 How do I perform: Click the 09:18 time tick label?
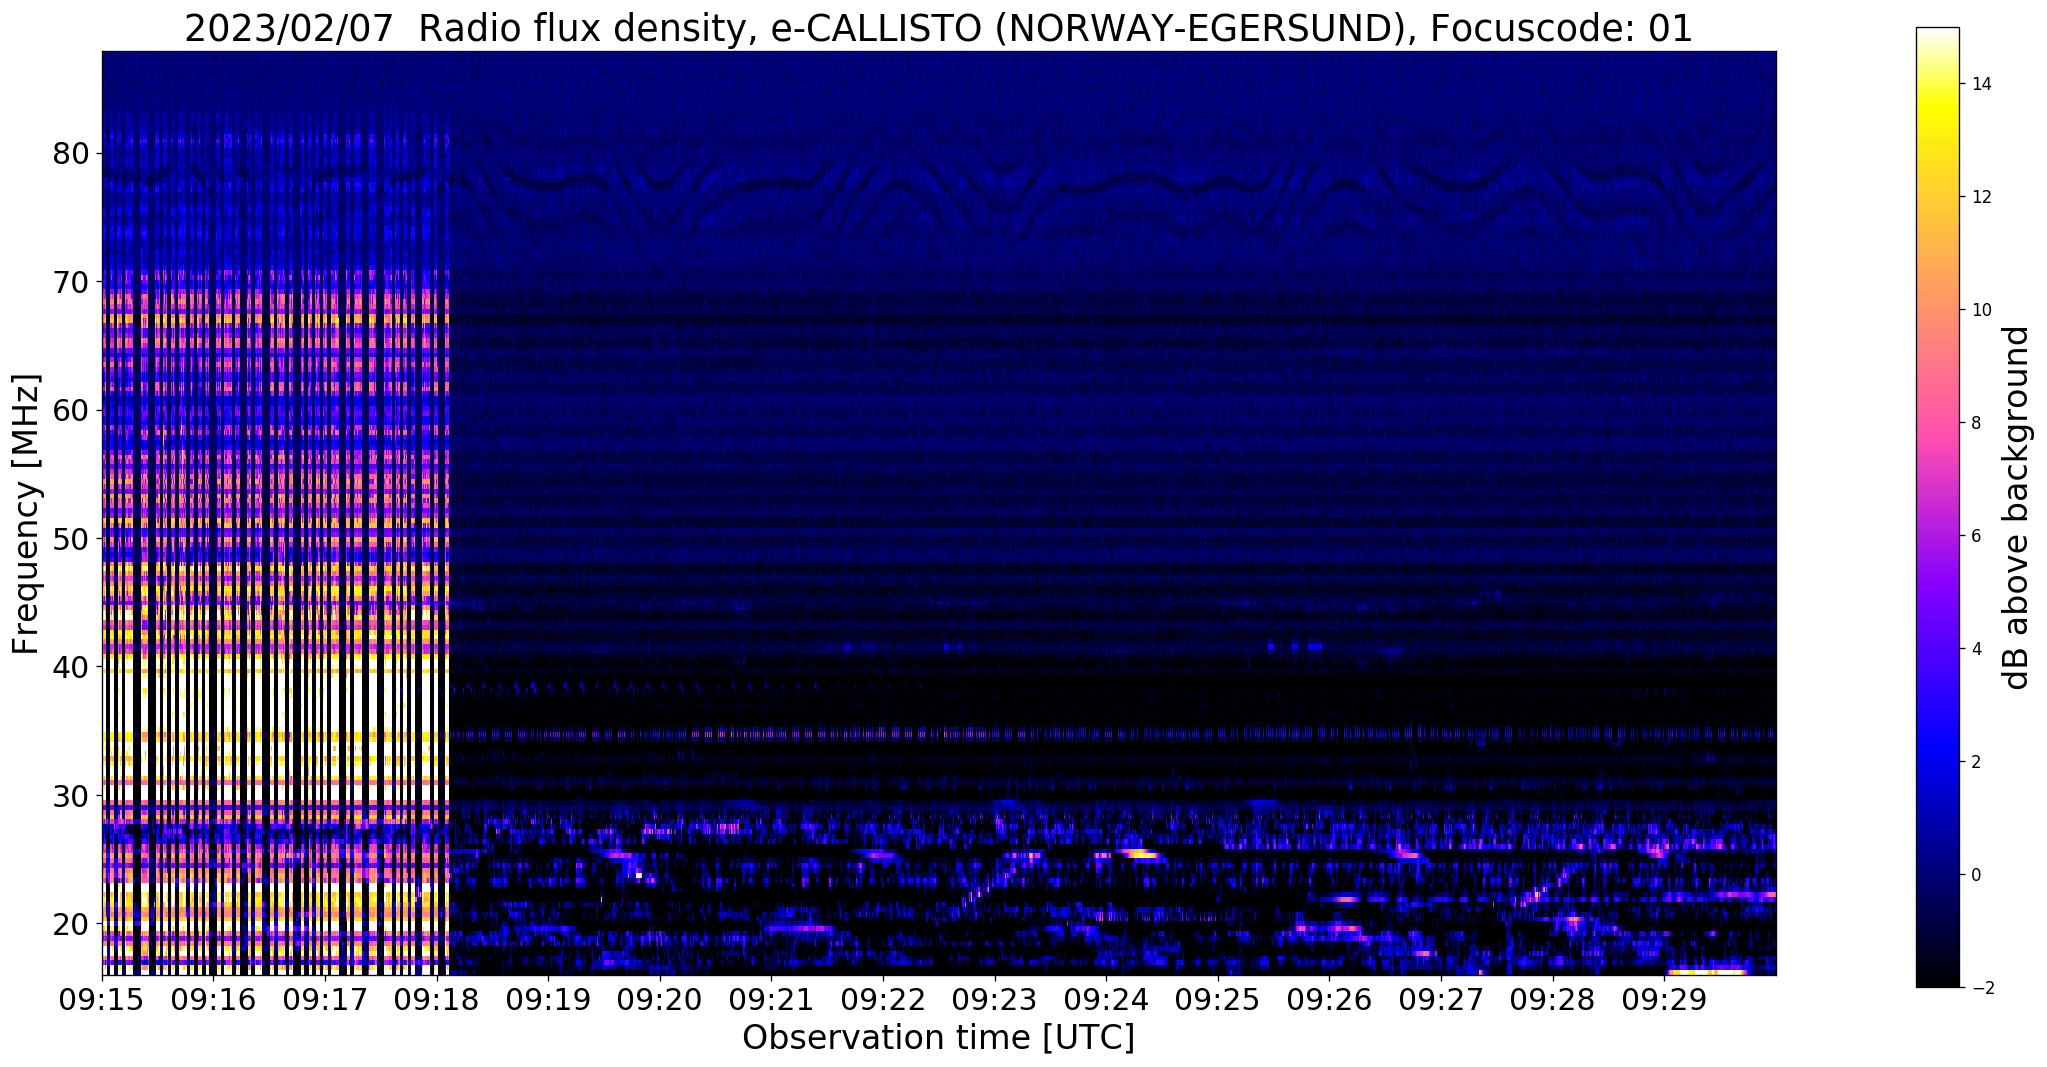coord(437,999)
